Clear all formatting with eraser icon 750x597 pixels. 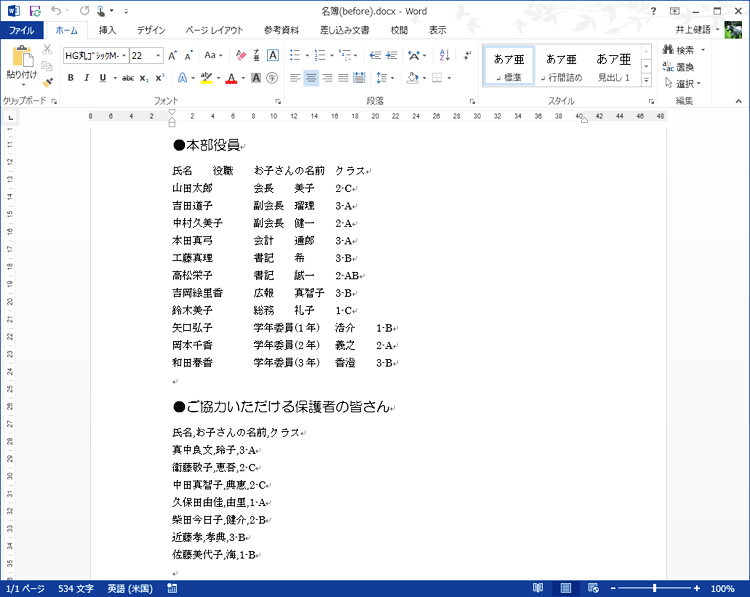(241, 55)
